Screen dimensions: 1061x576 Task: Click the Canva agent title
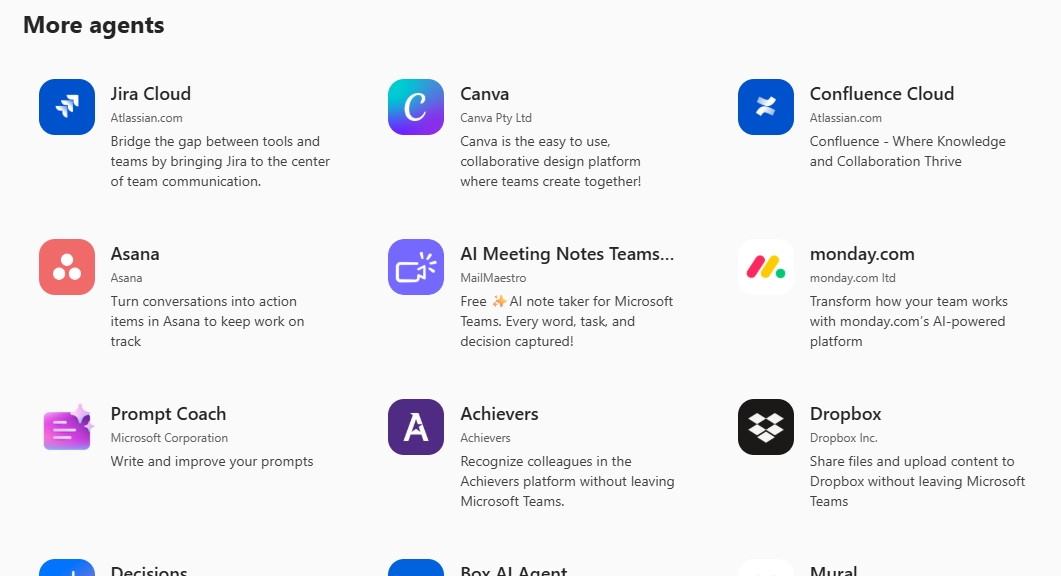(484, 93)
